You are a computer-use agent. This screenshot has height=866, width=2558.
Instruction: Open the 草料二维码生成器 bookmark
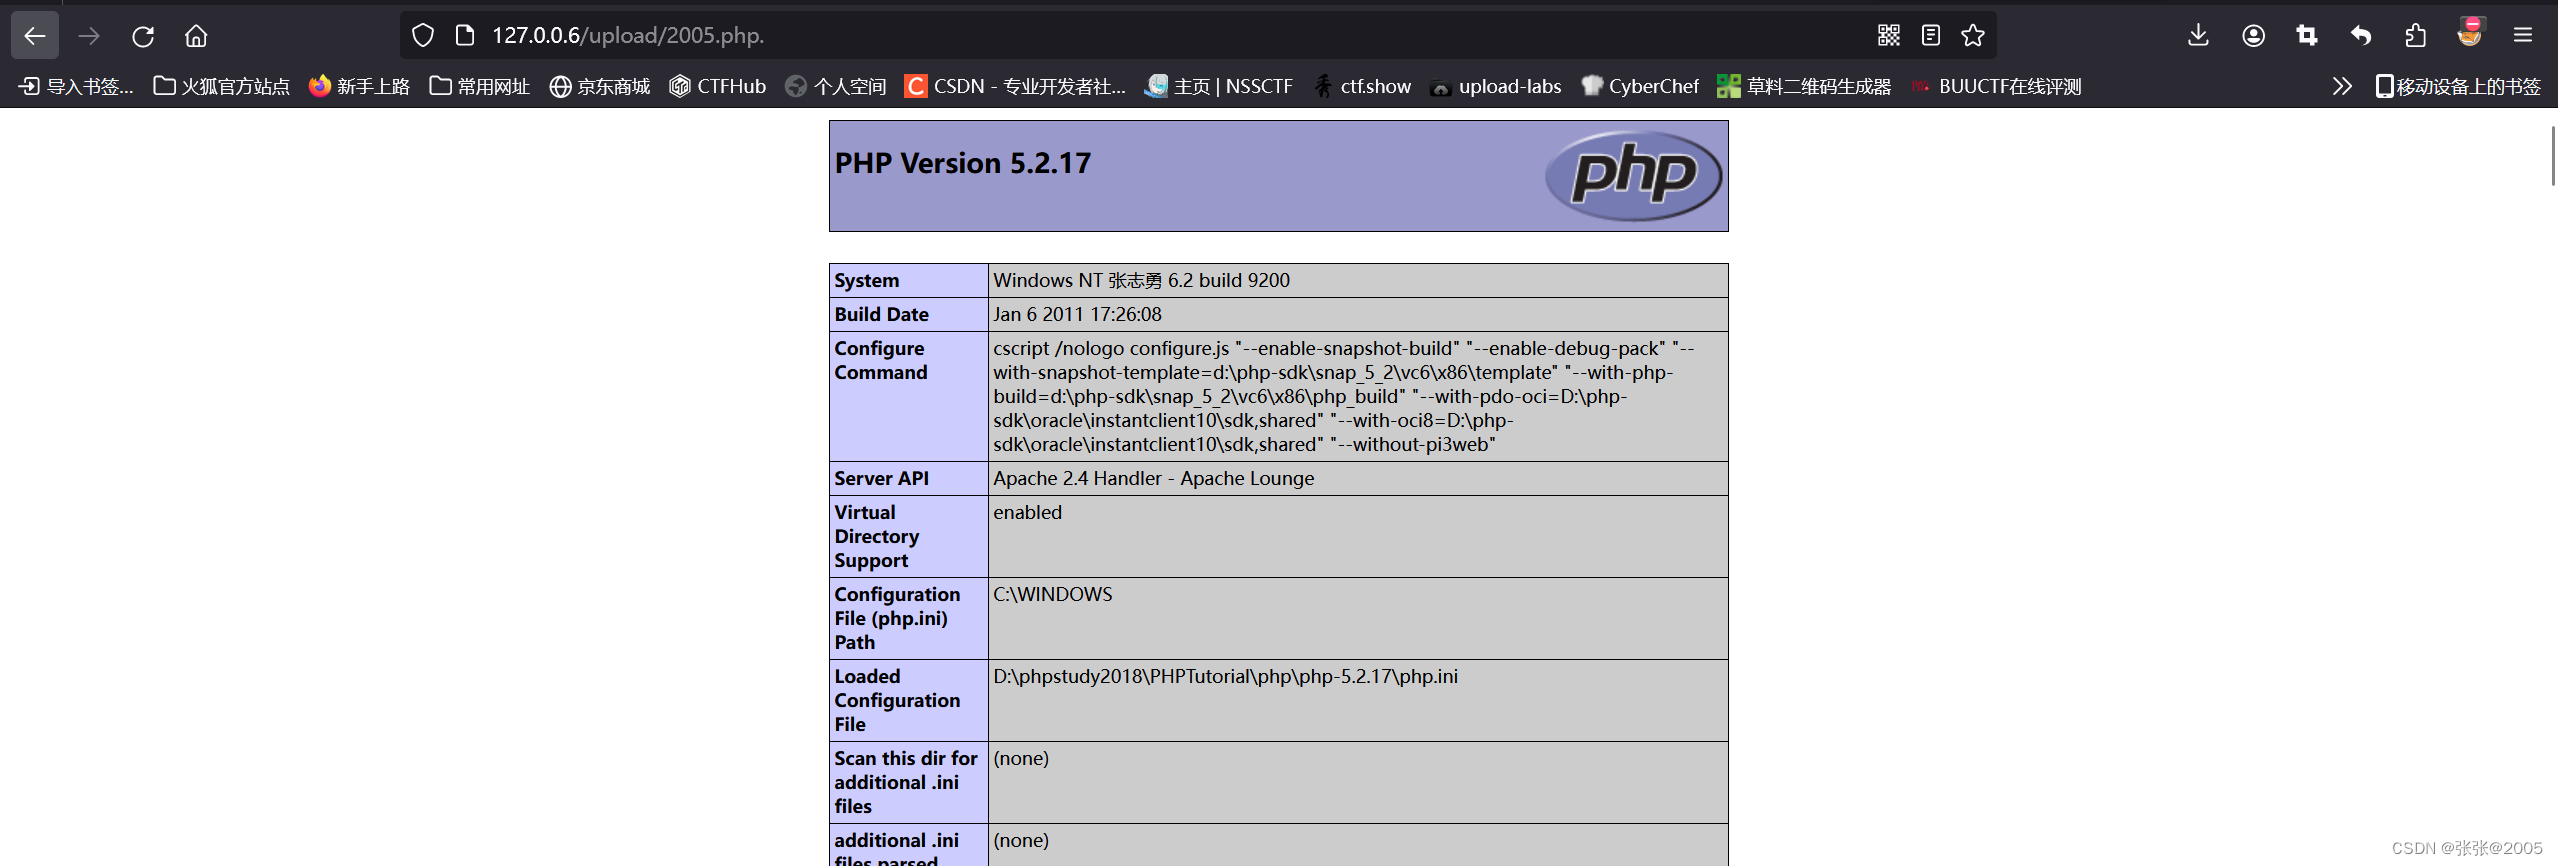(x=1804, y=87)
